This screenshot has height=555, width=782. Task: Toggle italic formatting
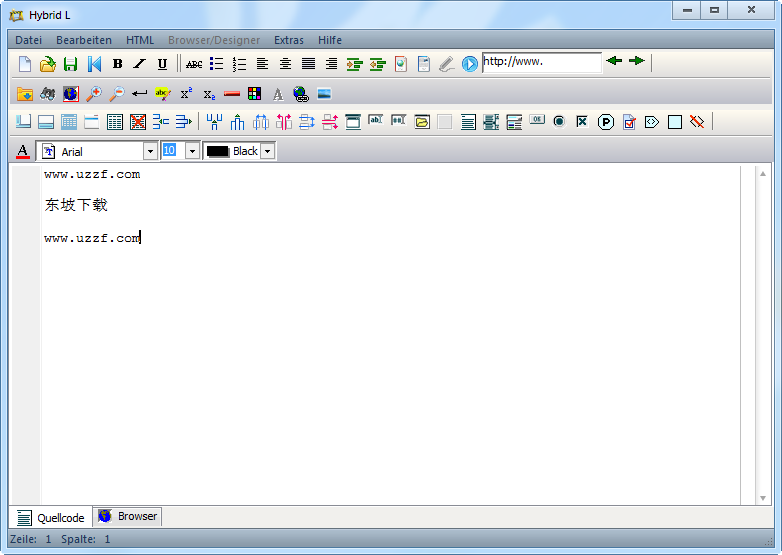pyautogui.click(x=140, y=64)
